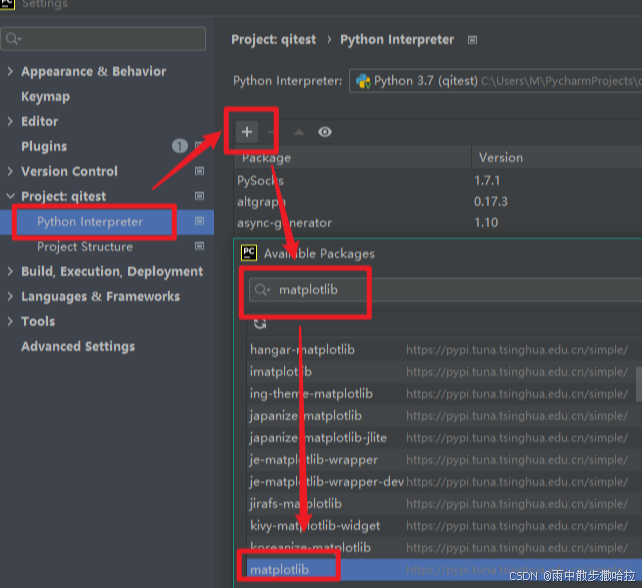Click the Package column header
The height and width of the screenshot is (588, 642).
coord(353,158)
